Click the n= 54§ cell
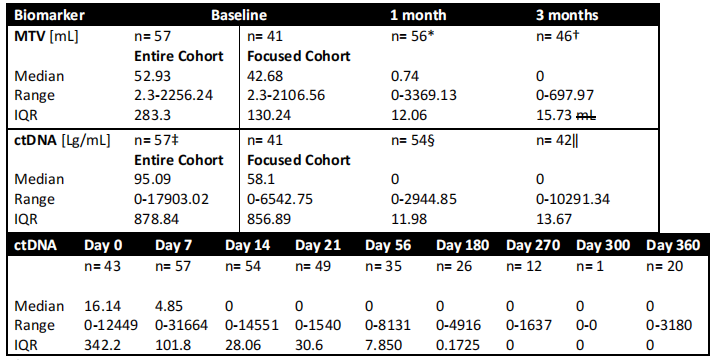712x360 pixels. click(413, 140)
